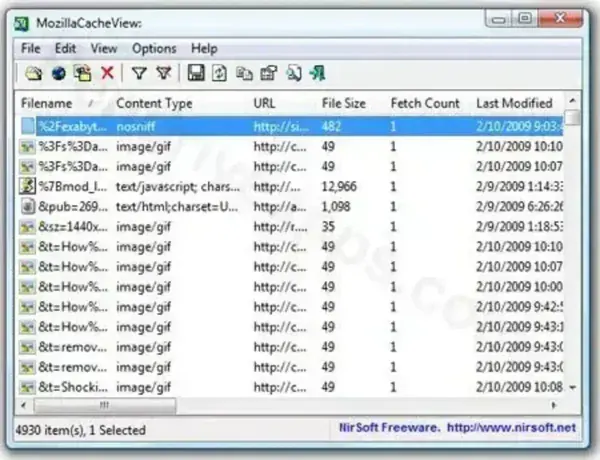Click the 2/9/2009 1:14:33 date cell

pos(519,186)
